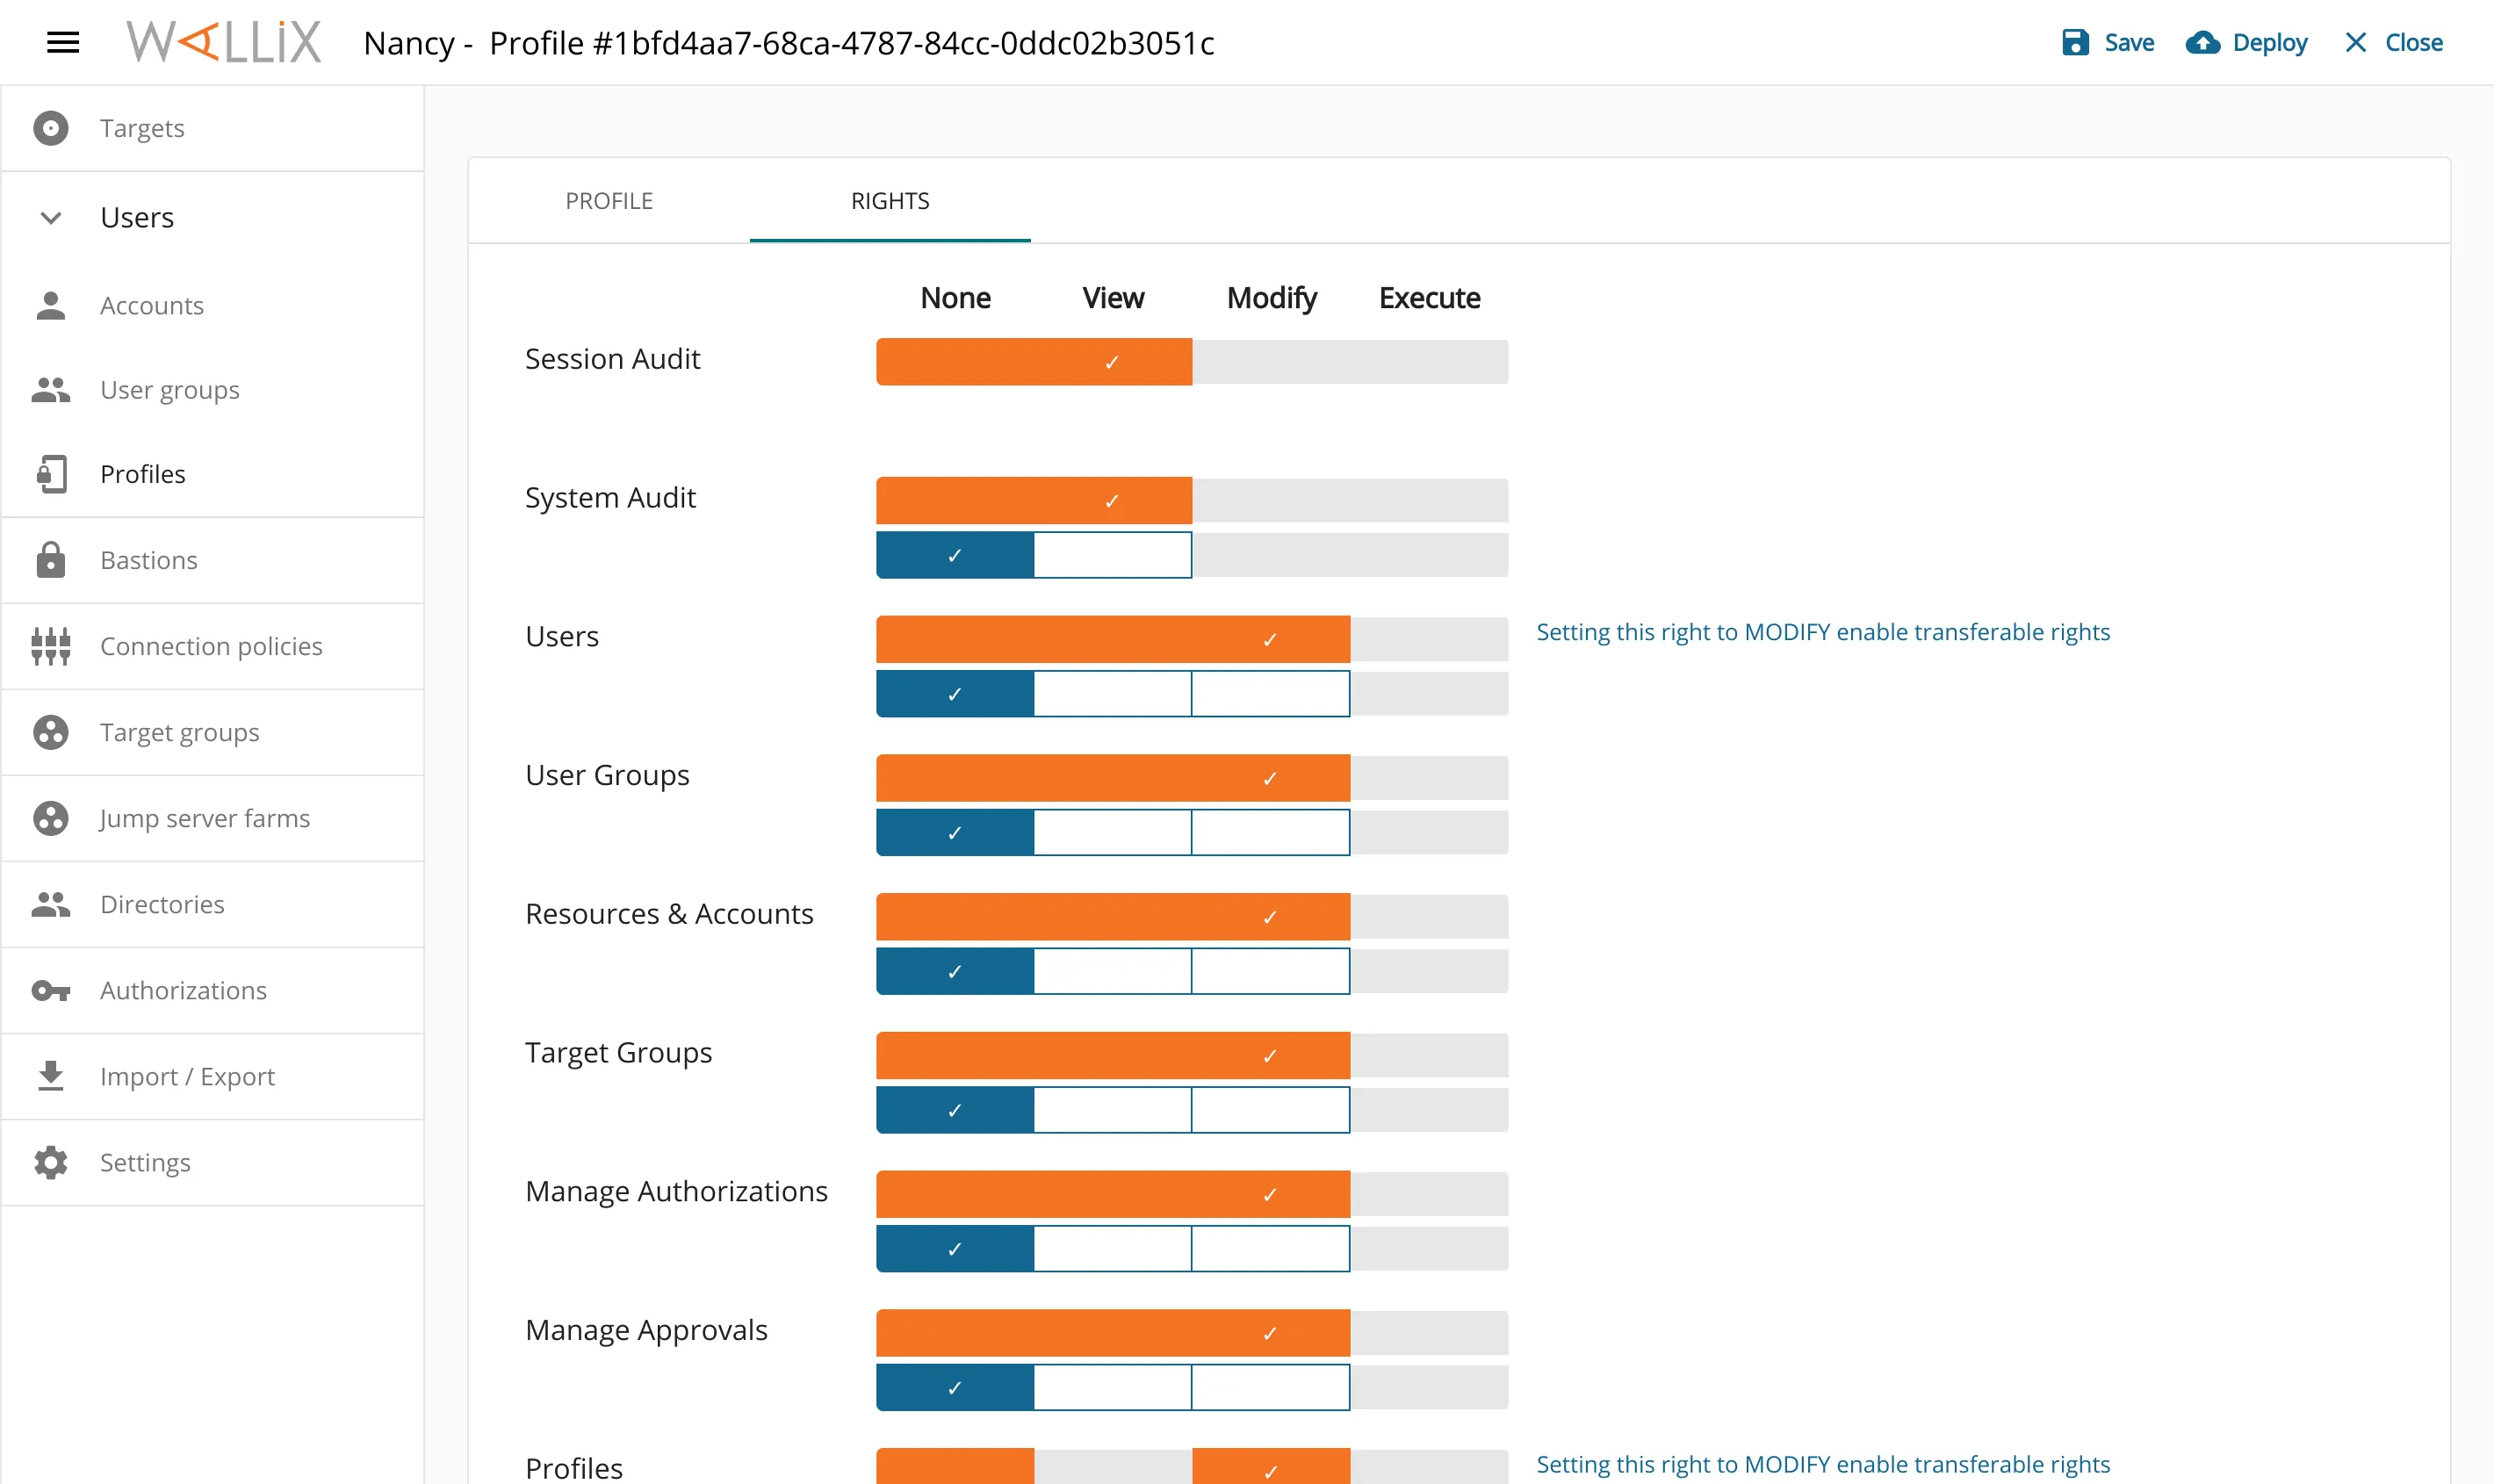Click the Resources & Accounts label
The width and height of the screenshot is (2494, 1484).
(669, 914)
